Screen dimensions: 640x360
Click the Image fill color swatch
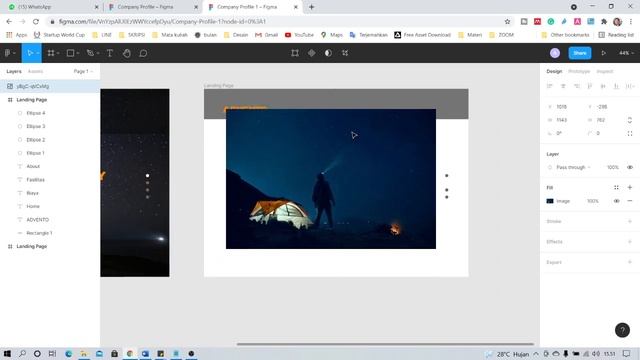(x=550, y=201)
